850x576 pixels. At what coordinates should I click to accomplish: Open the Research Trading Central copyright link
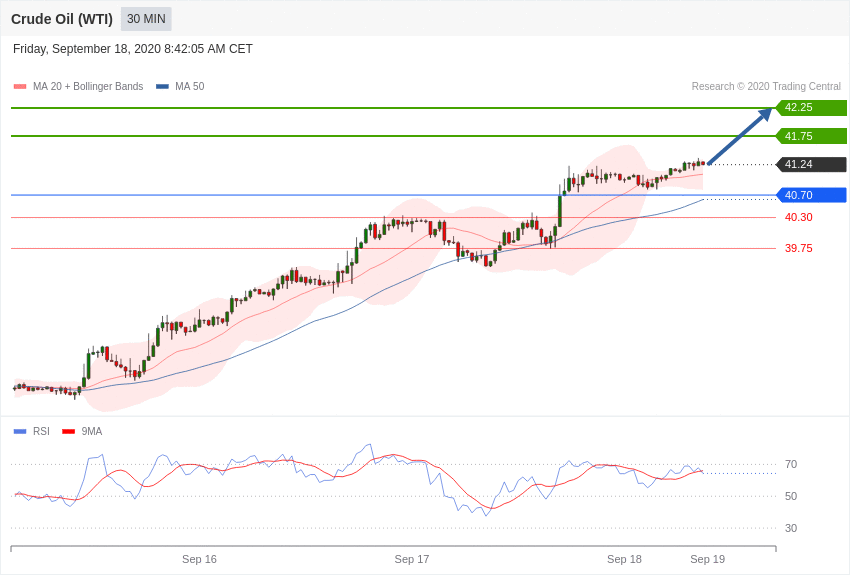pos(766,87)
